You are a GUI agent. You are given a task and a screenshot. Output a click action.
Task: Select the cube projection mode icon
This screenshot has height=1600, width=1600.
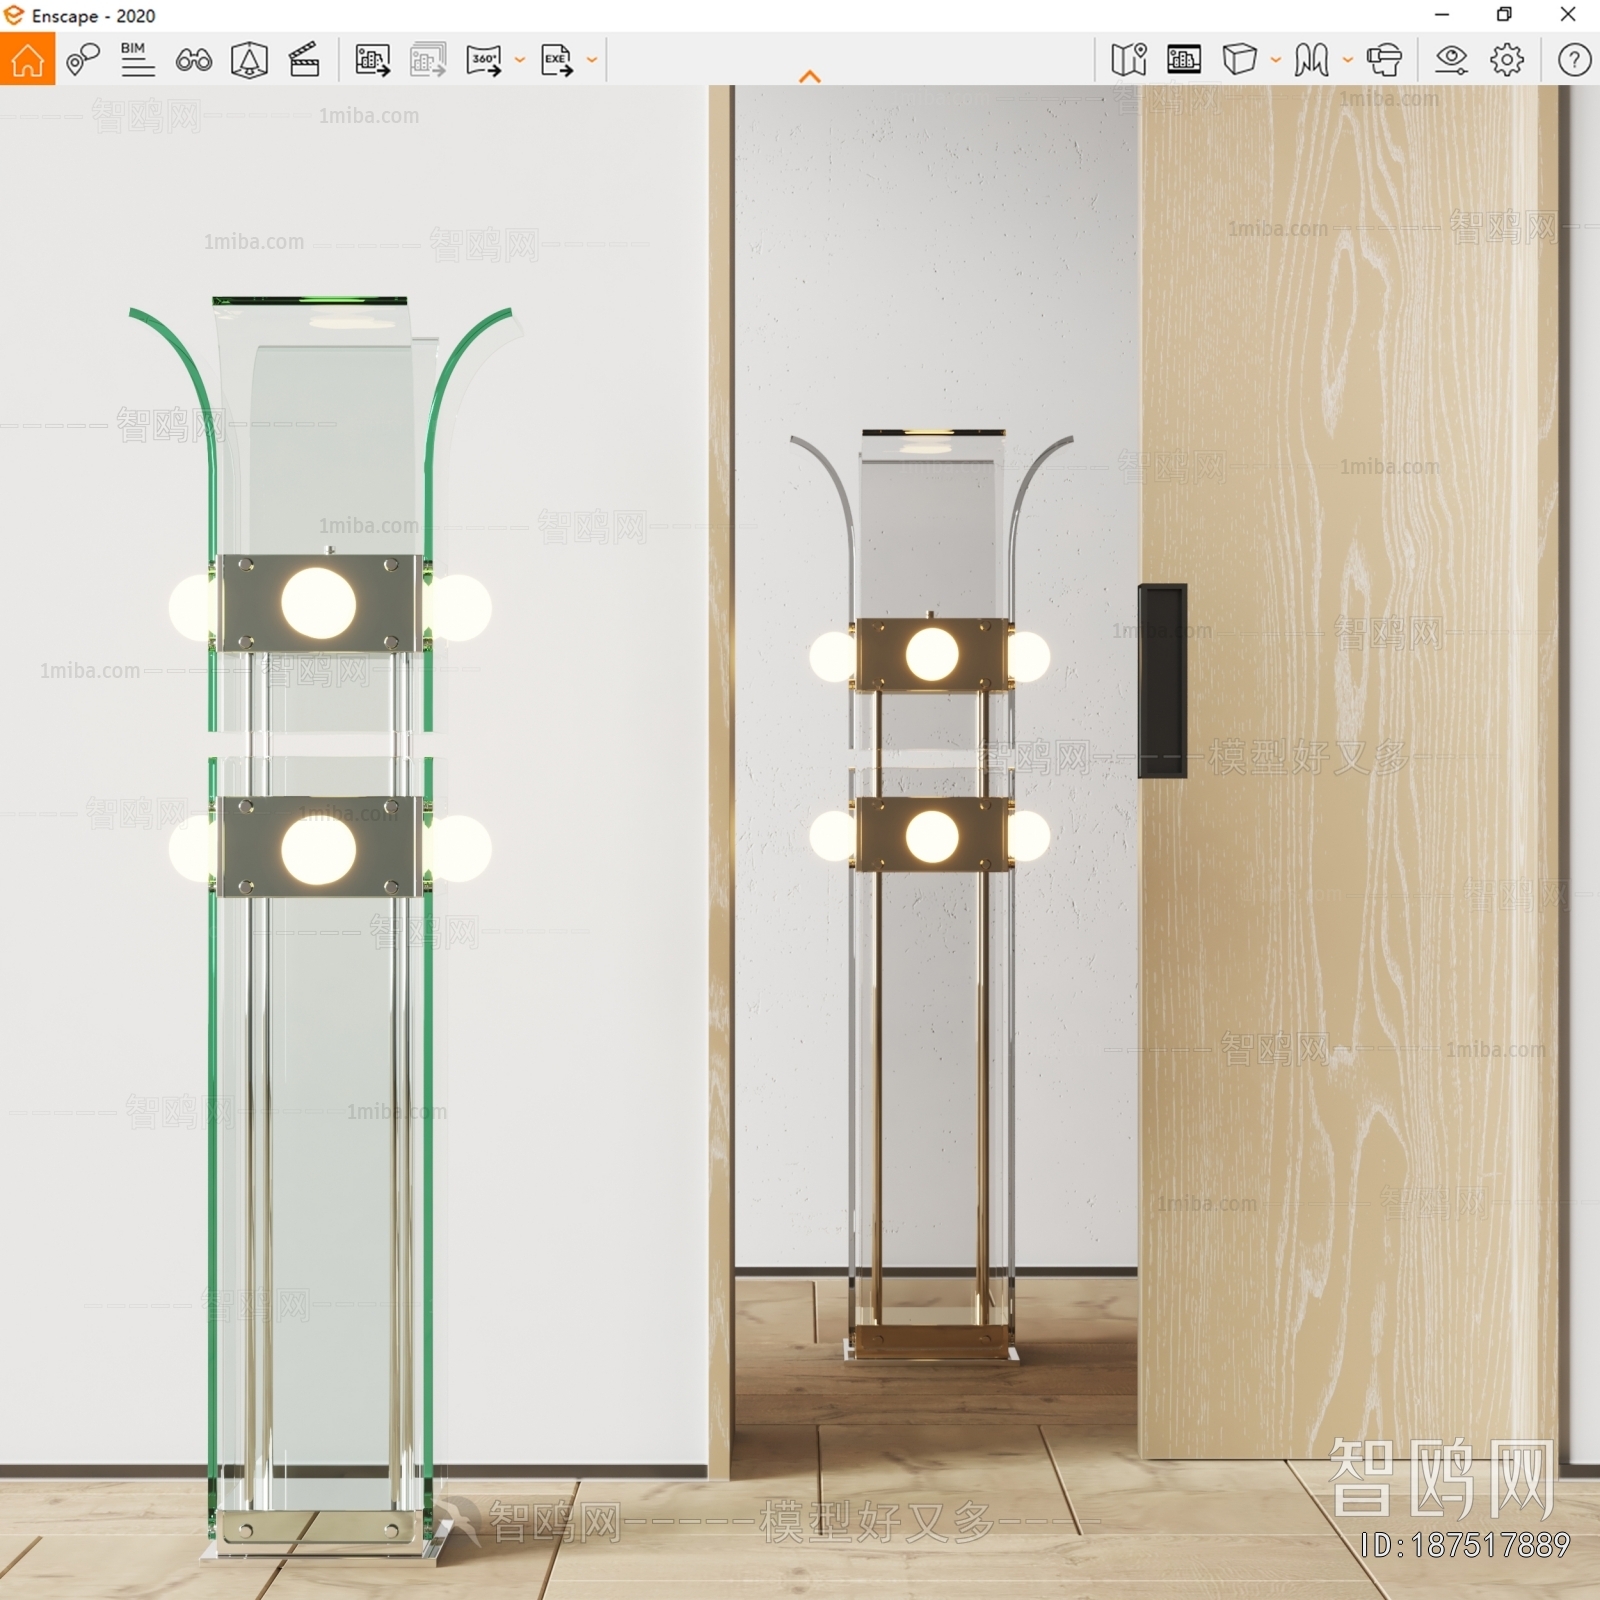(x=1240, y=59)
